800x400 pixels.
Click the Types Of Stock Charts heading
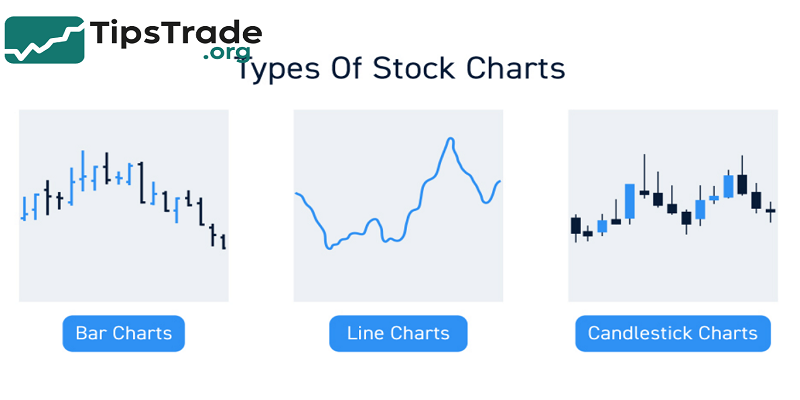tap(400, 69)
